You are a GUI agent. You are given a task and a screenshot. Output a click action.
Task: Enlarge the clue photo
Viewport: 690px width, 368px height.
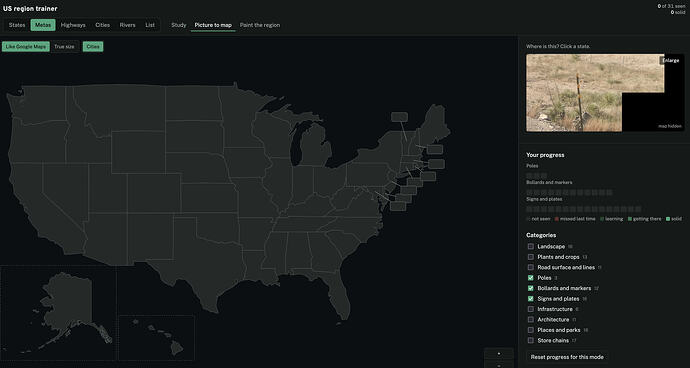pos(671,60)
